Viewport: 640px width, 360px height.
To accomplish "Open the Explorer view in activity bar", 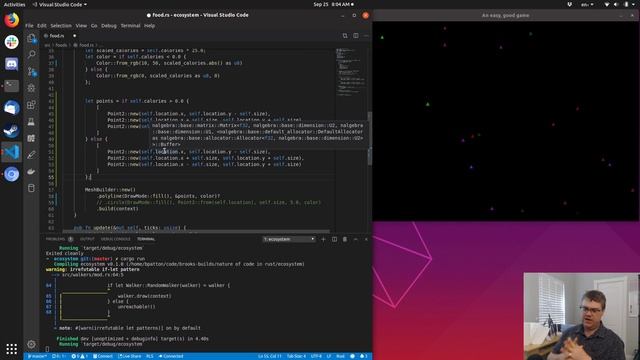I will pyautogui.click(x=31, y=38).
